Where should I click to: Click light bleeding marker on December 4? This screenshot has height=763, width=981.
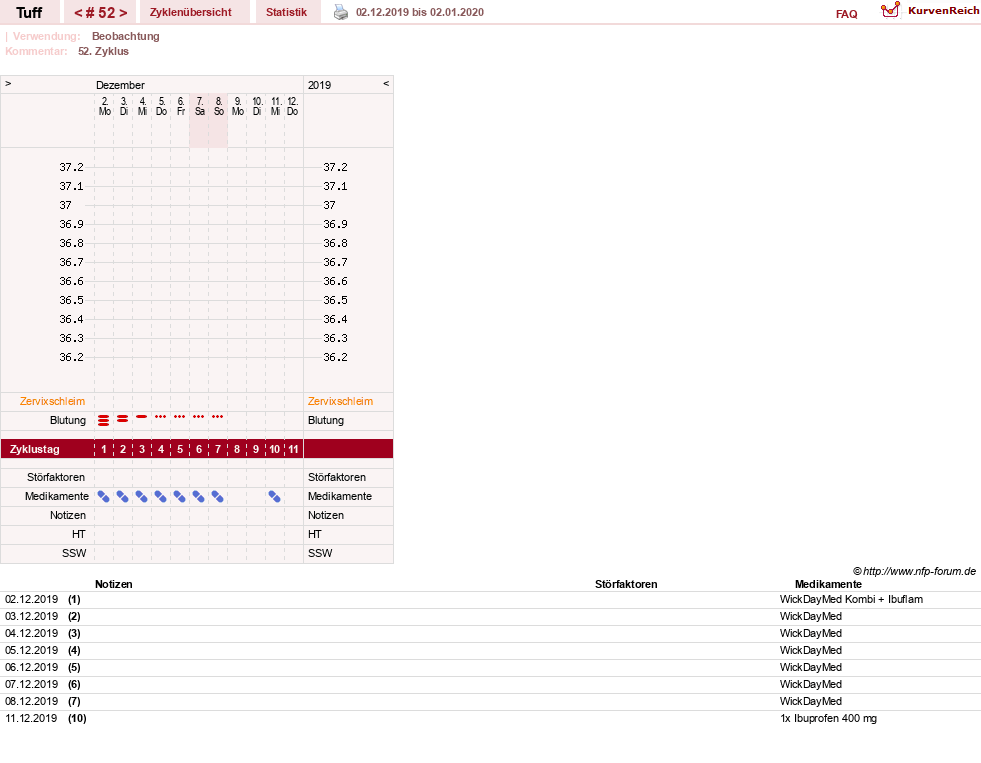tap(142, 417)
